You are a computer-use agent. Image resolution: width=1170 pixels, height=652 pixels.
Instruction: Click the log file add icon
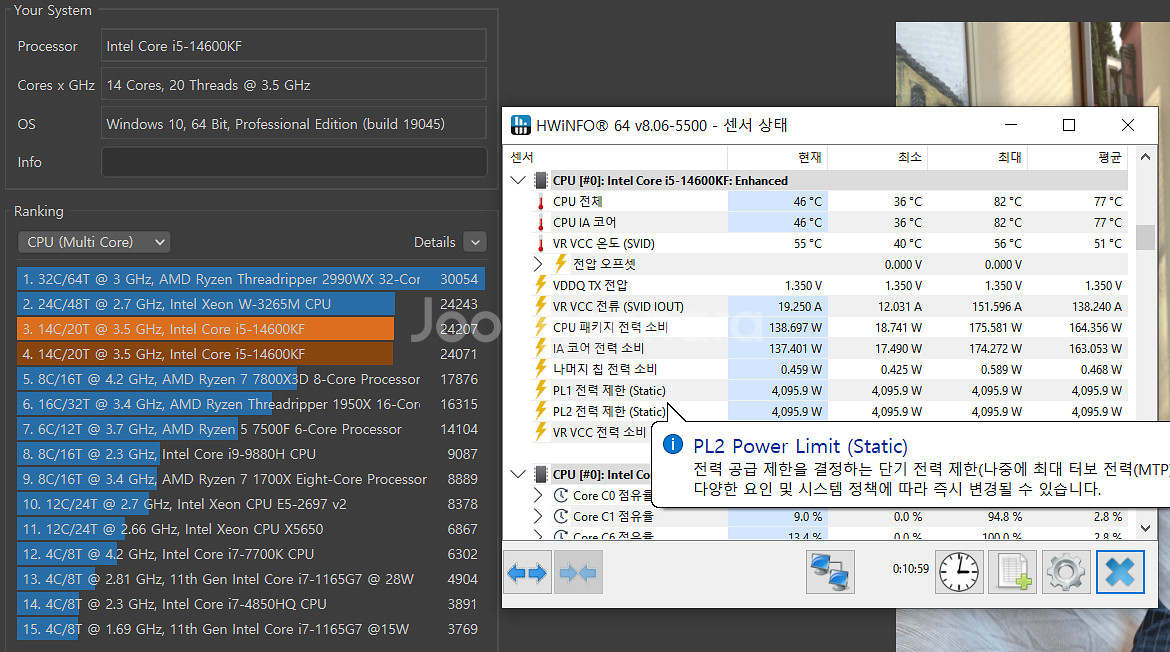click(x=1013, y=572)
